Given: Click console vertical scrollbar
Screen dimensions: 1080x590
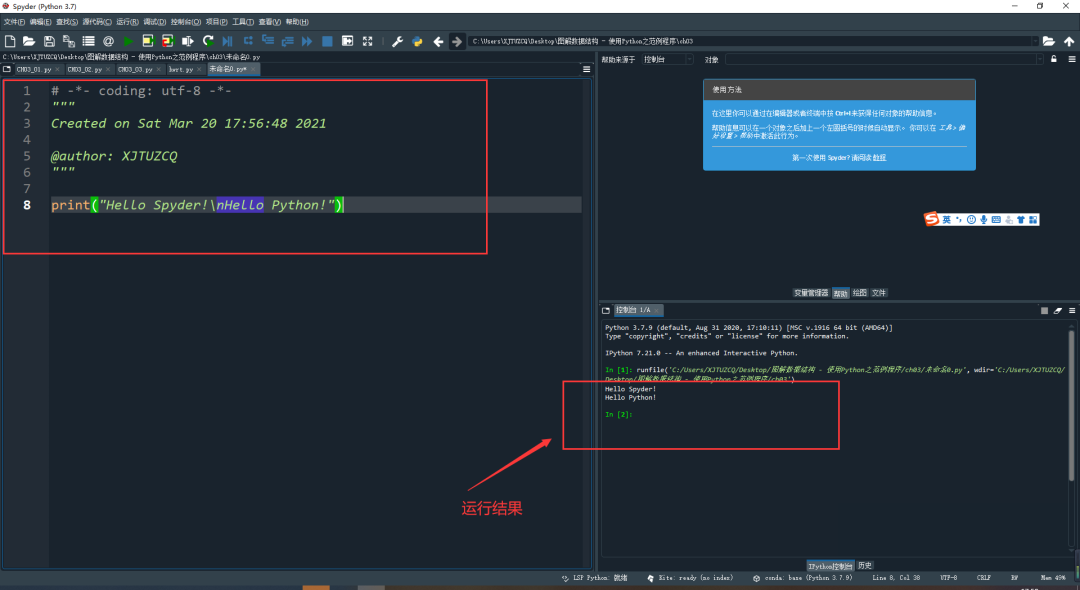Looking at the screenshot, I should click(x=1071, y=405).
